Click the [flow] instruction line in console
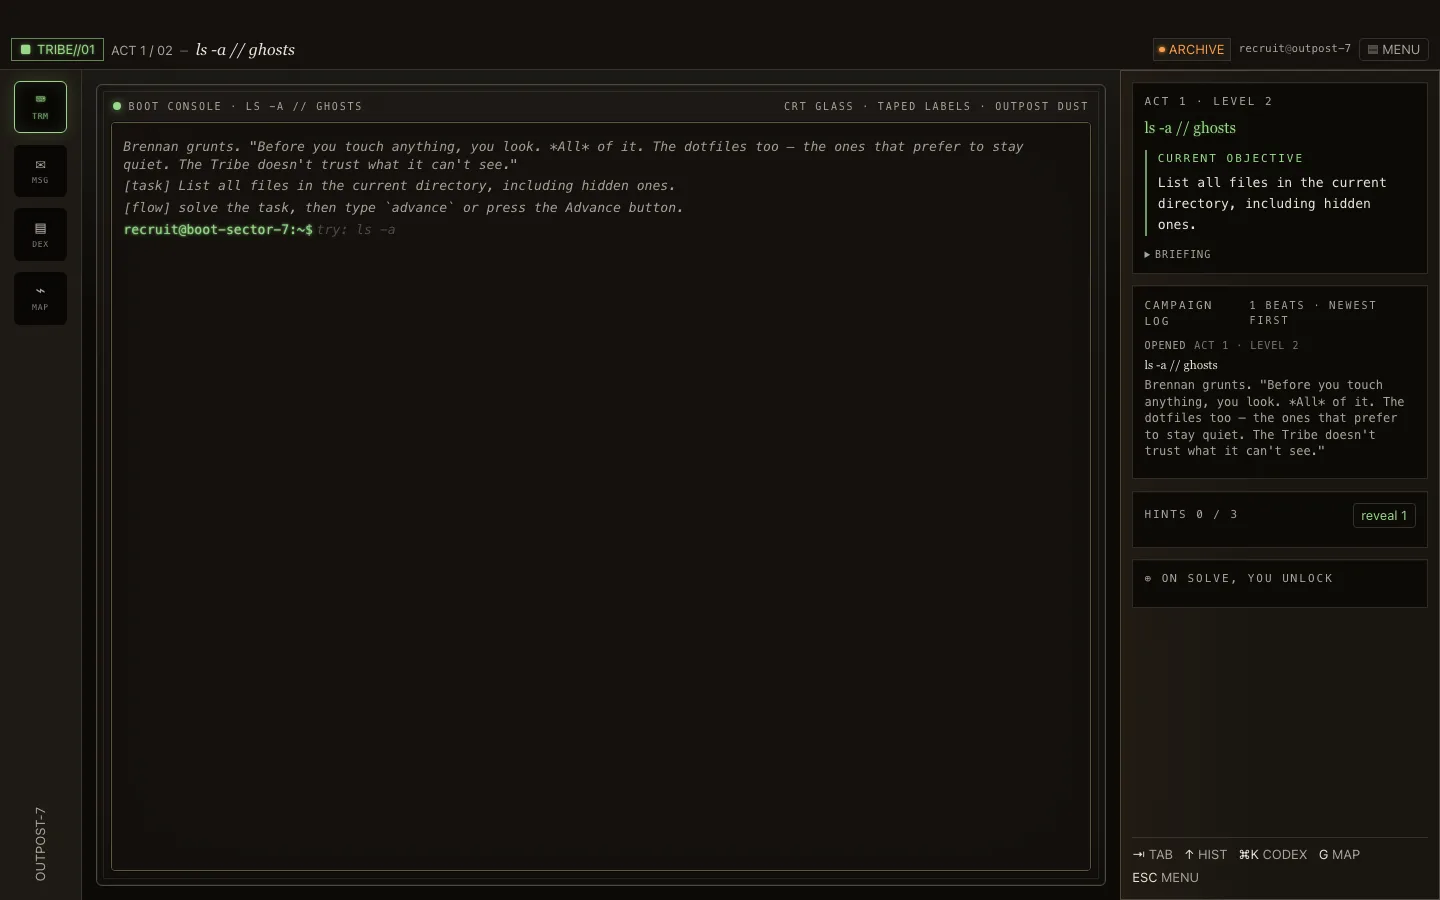Viewport: 1440px width, 900px height. tap(403, 208)
